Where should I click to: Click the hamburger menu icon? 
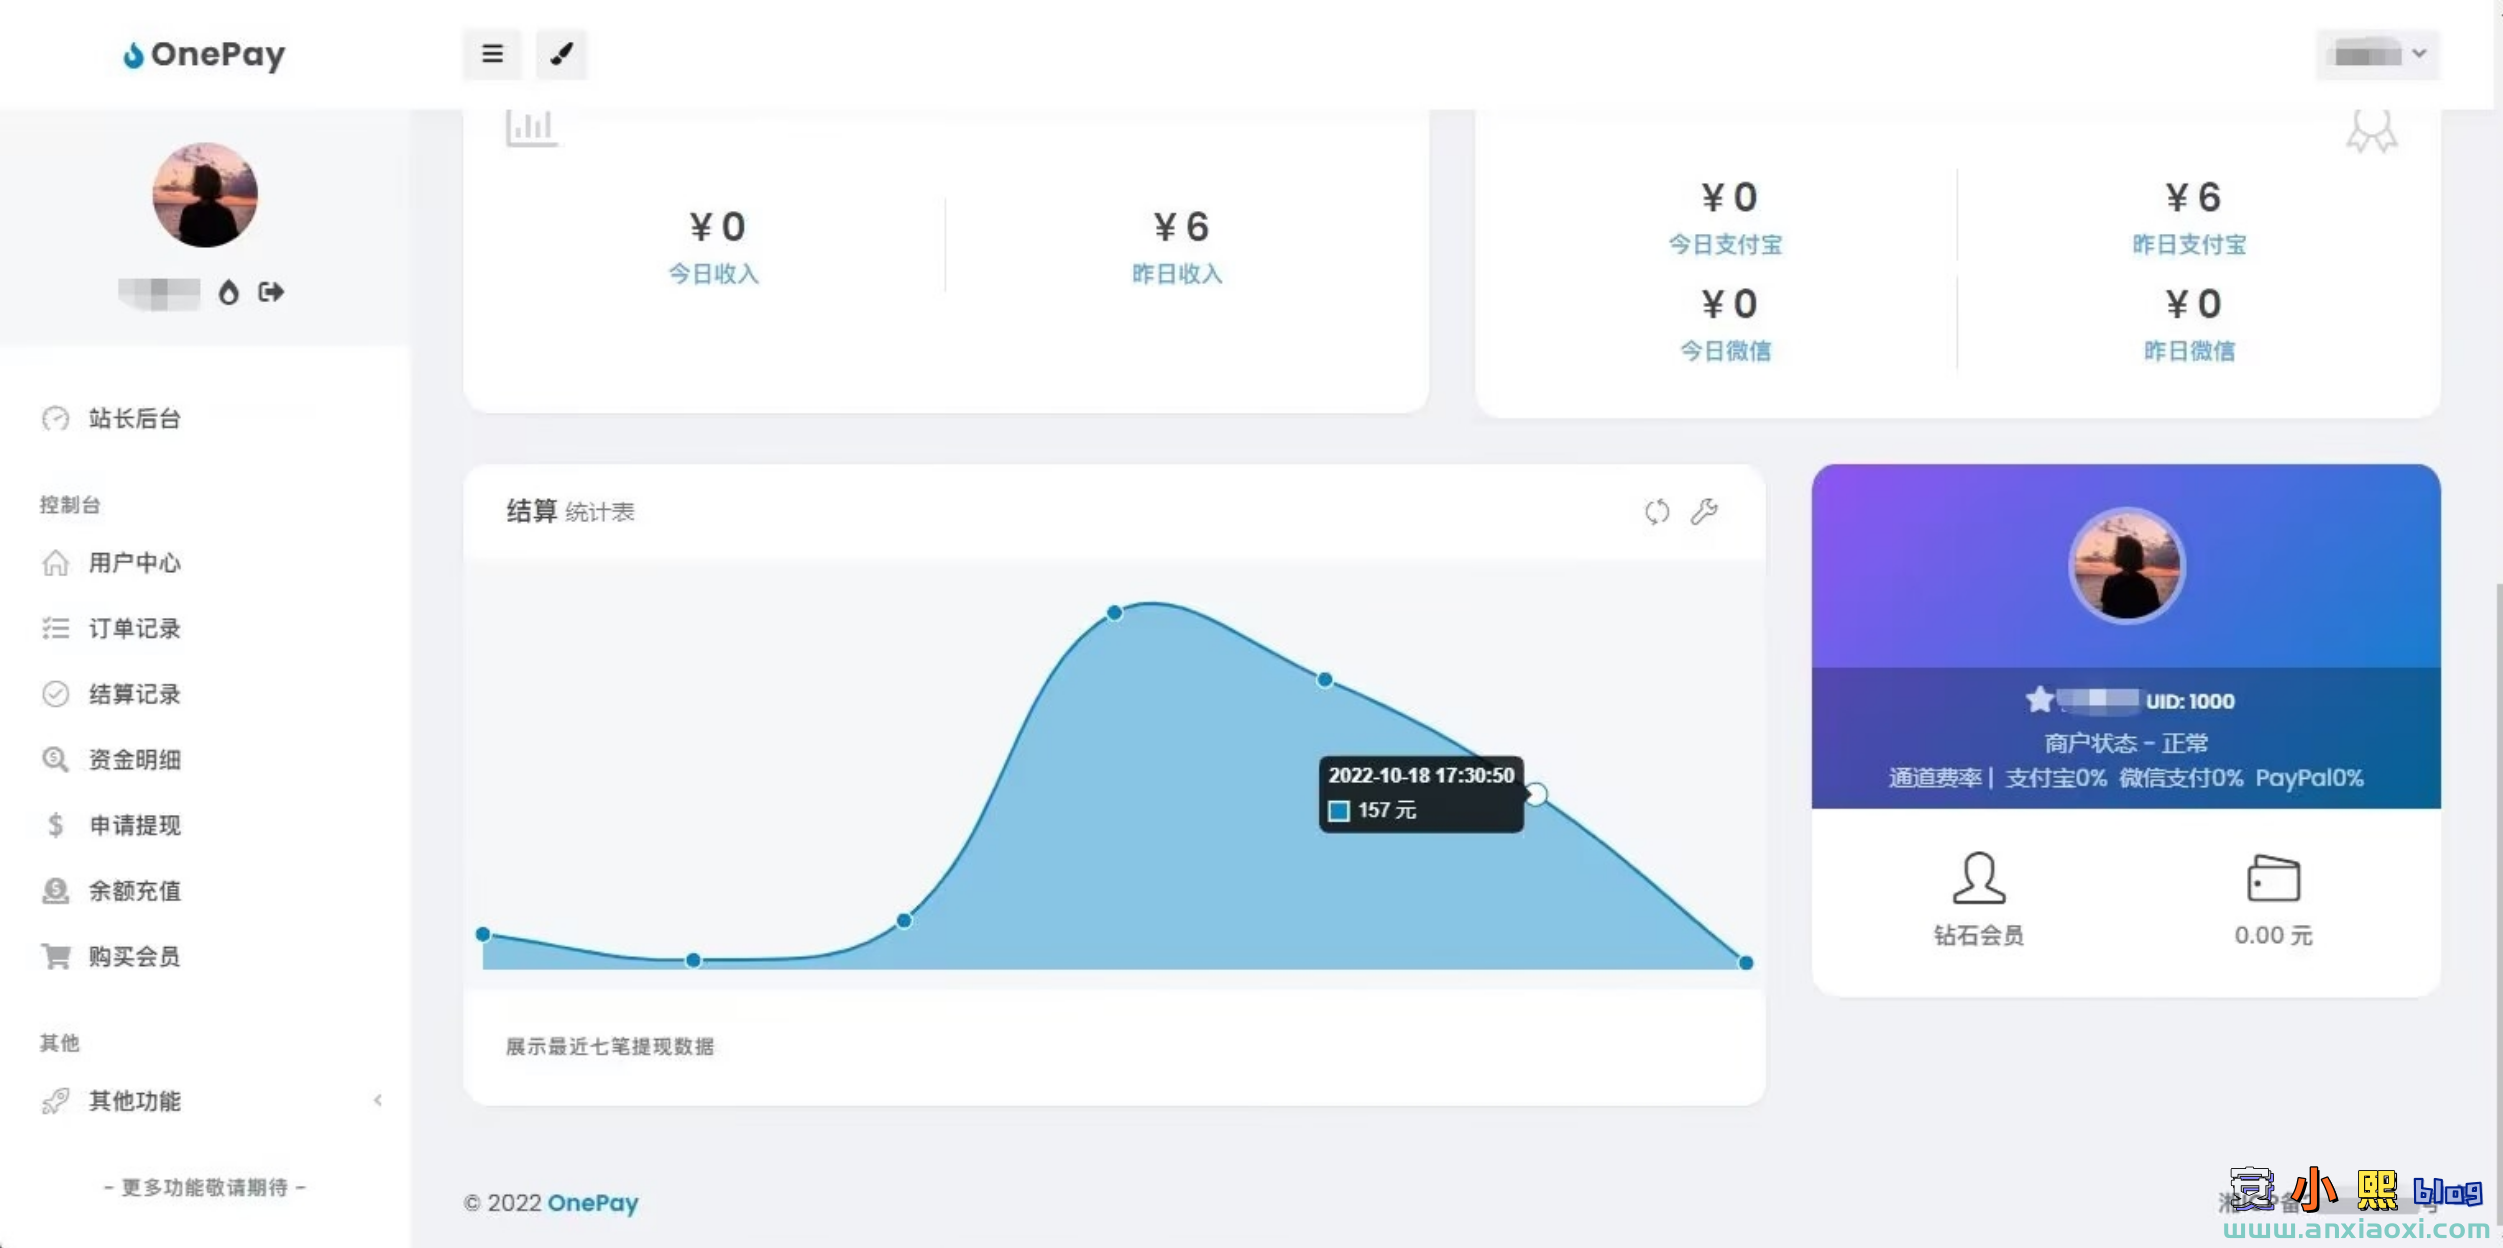tap(492, 53)
